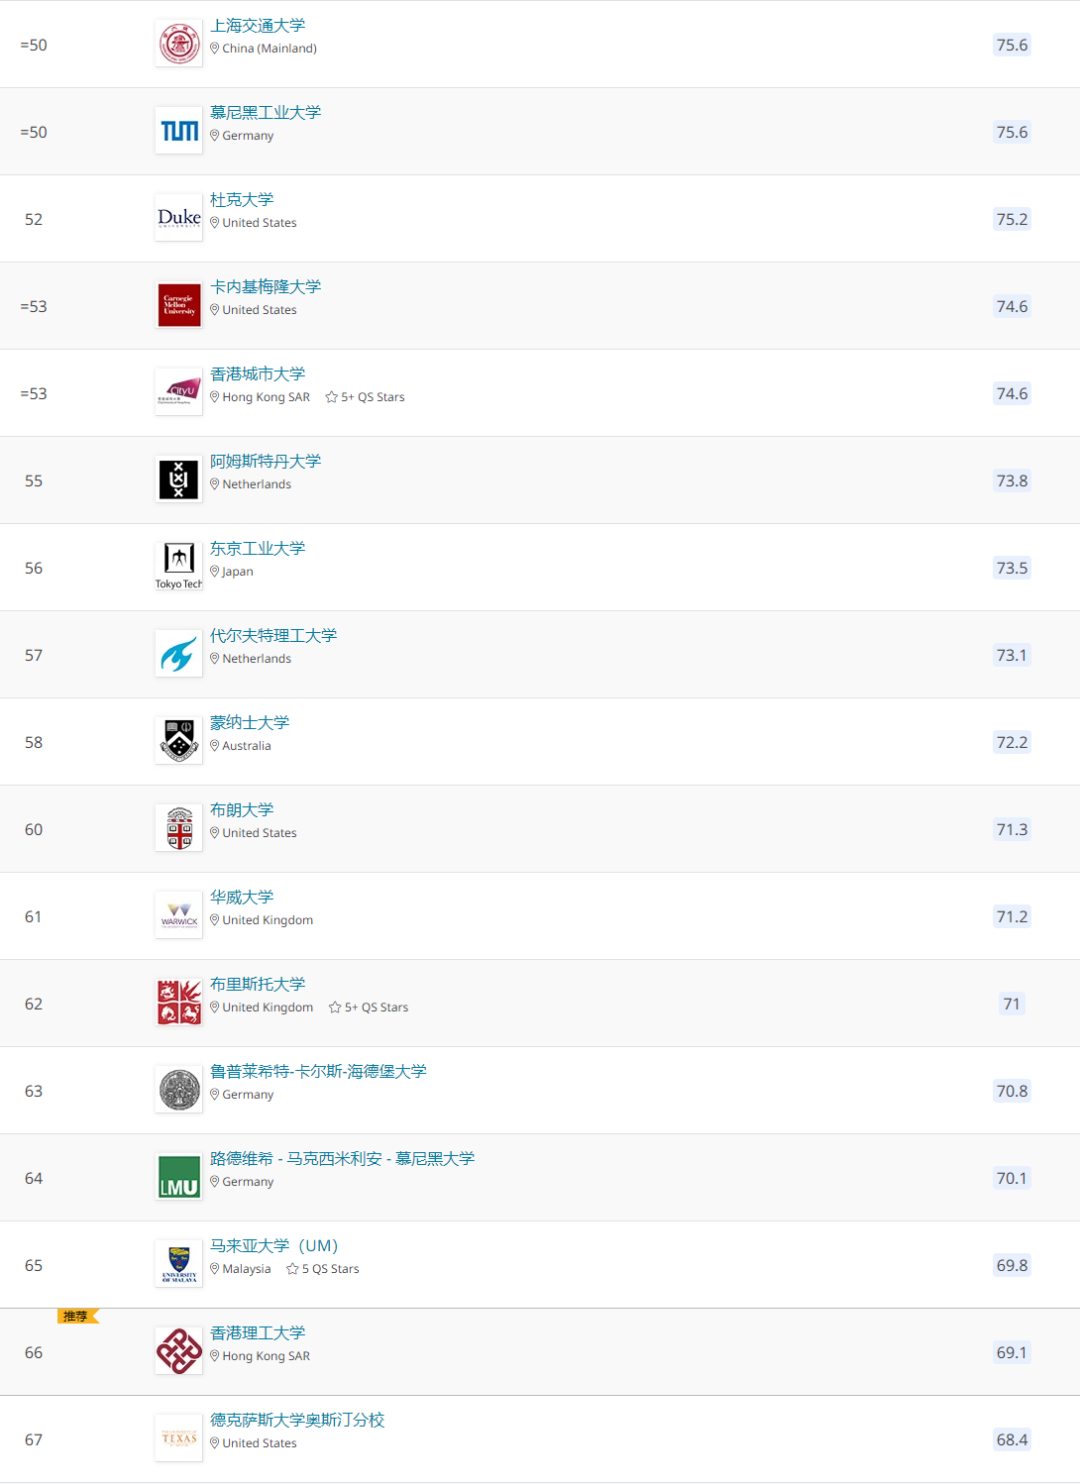The image size is (1080, 1484).
Task: Open 慕尼黑工业大学 university page
Action: [x=266, y=113]
